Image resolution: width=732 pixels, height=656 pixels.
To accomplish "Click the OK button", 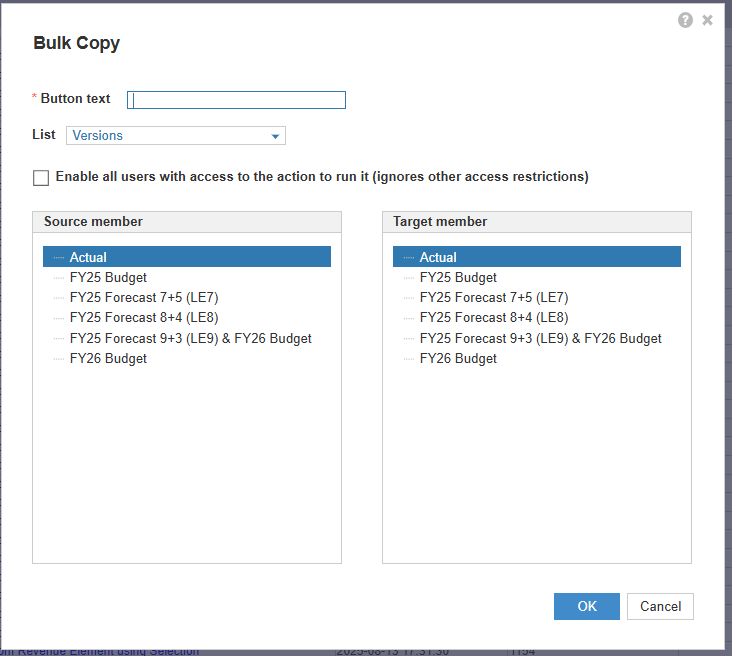I will 587,606.
